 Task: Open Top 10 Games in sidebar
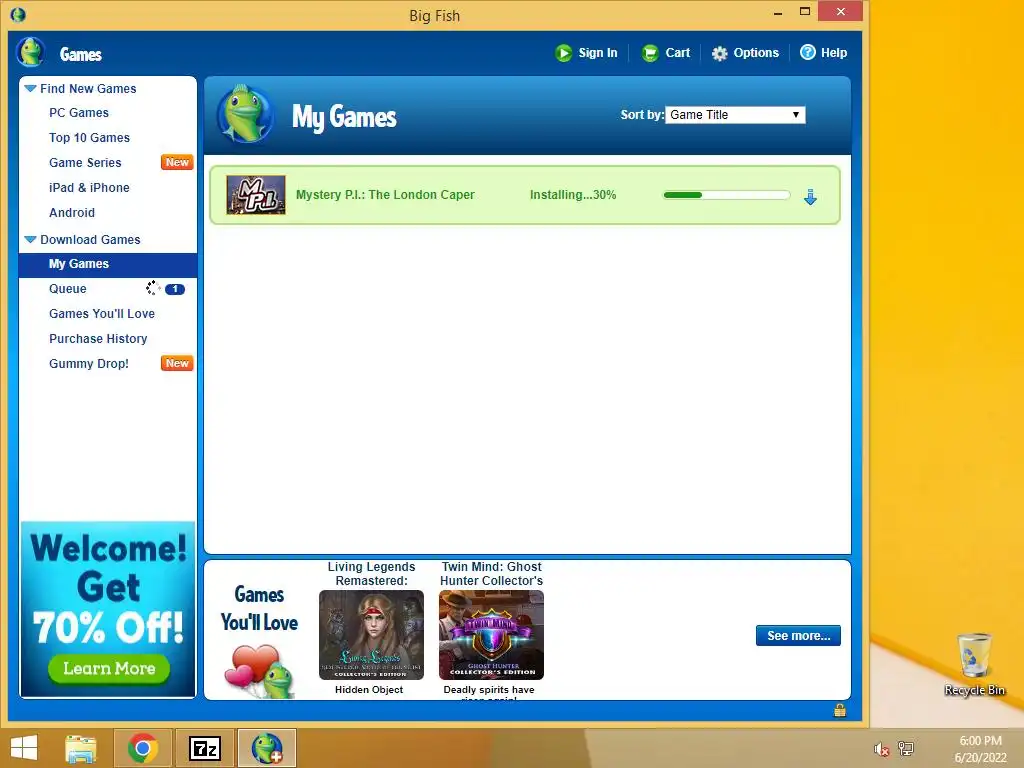pyautogui.click(x=89, y=138)
